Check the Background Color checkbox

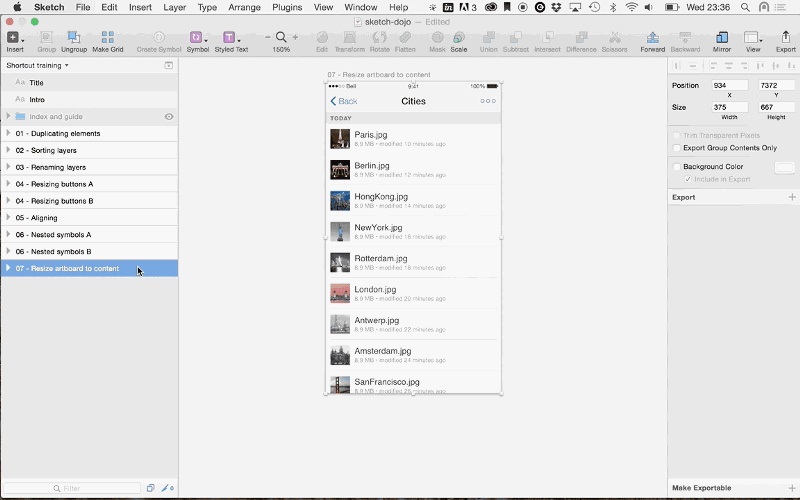[x=677, y=167]
